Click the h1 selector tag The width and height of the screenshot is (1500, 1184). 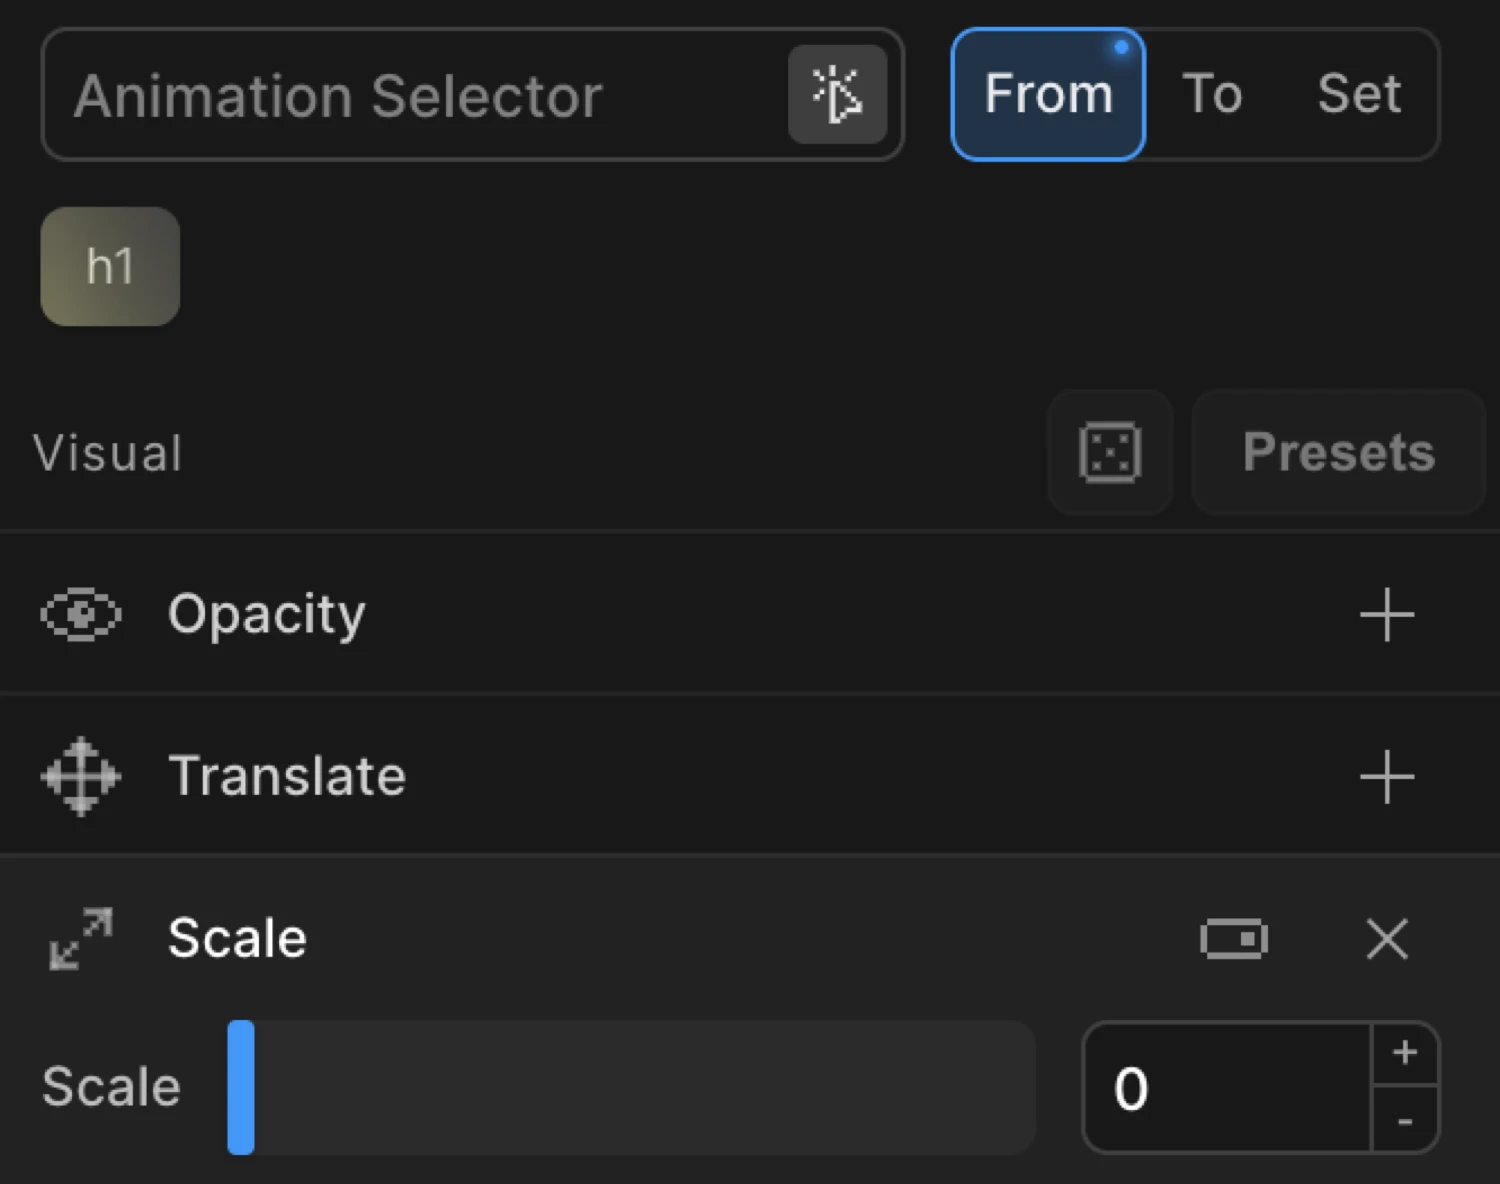(x=110, y=266)
